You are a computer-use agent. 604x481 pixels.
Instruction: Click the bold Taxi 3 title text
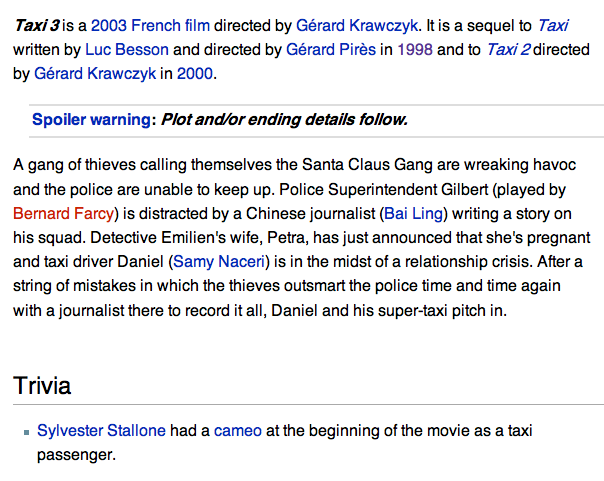pos(37,25)
